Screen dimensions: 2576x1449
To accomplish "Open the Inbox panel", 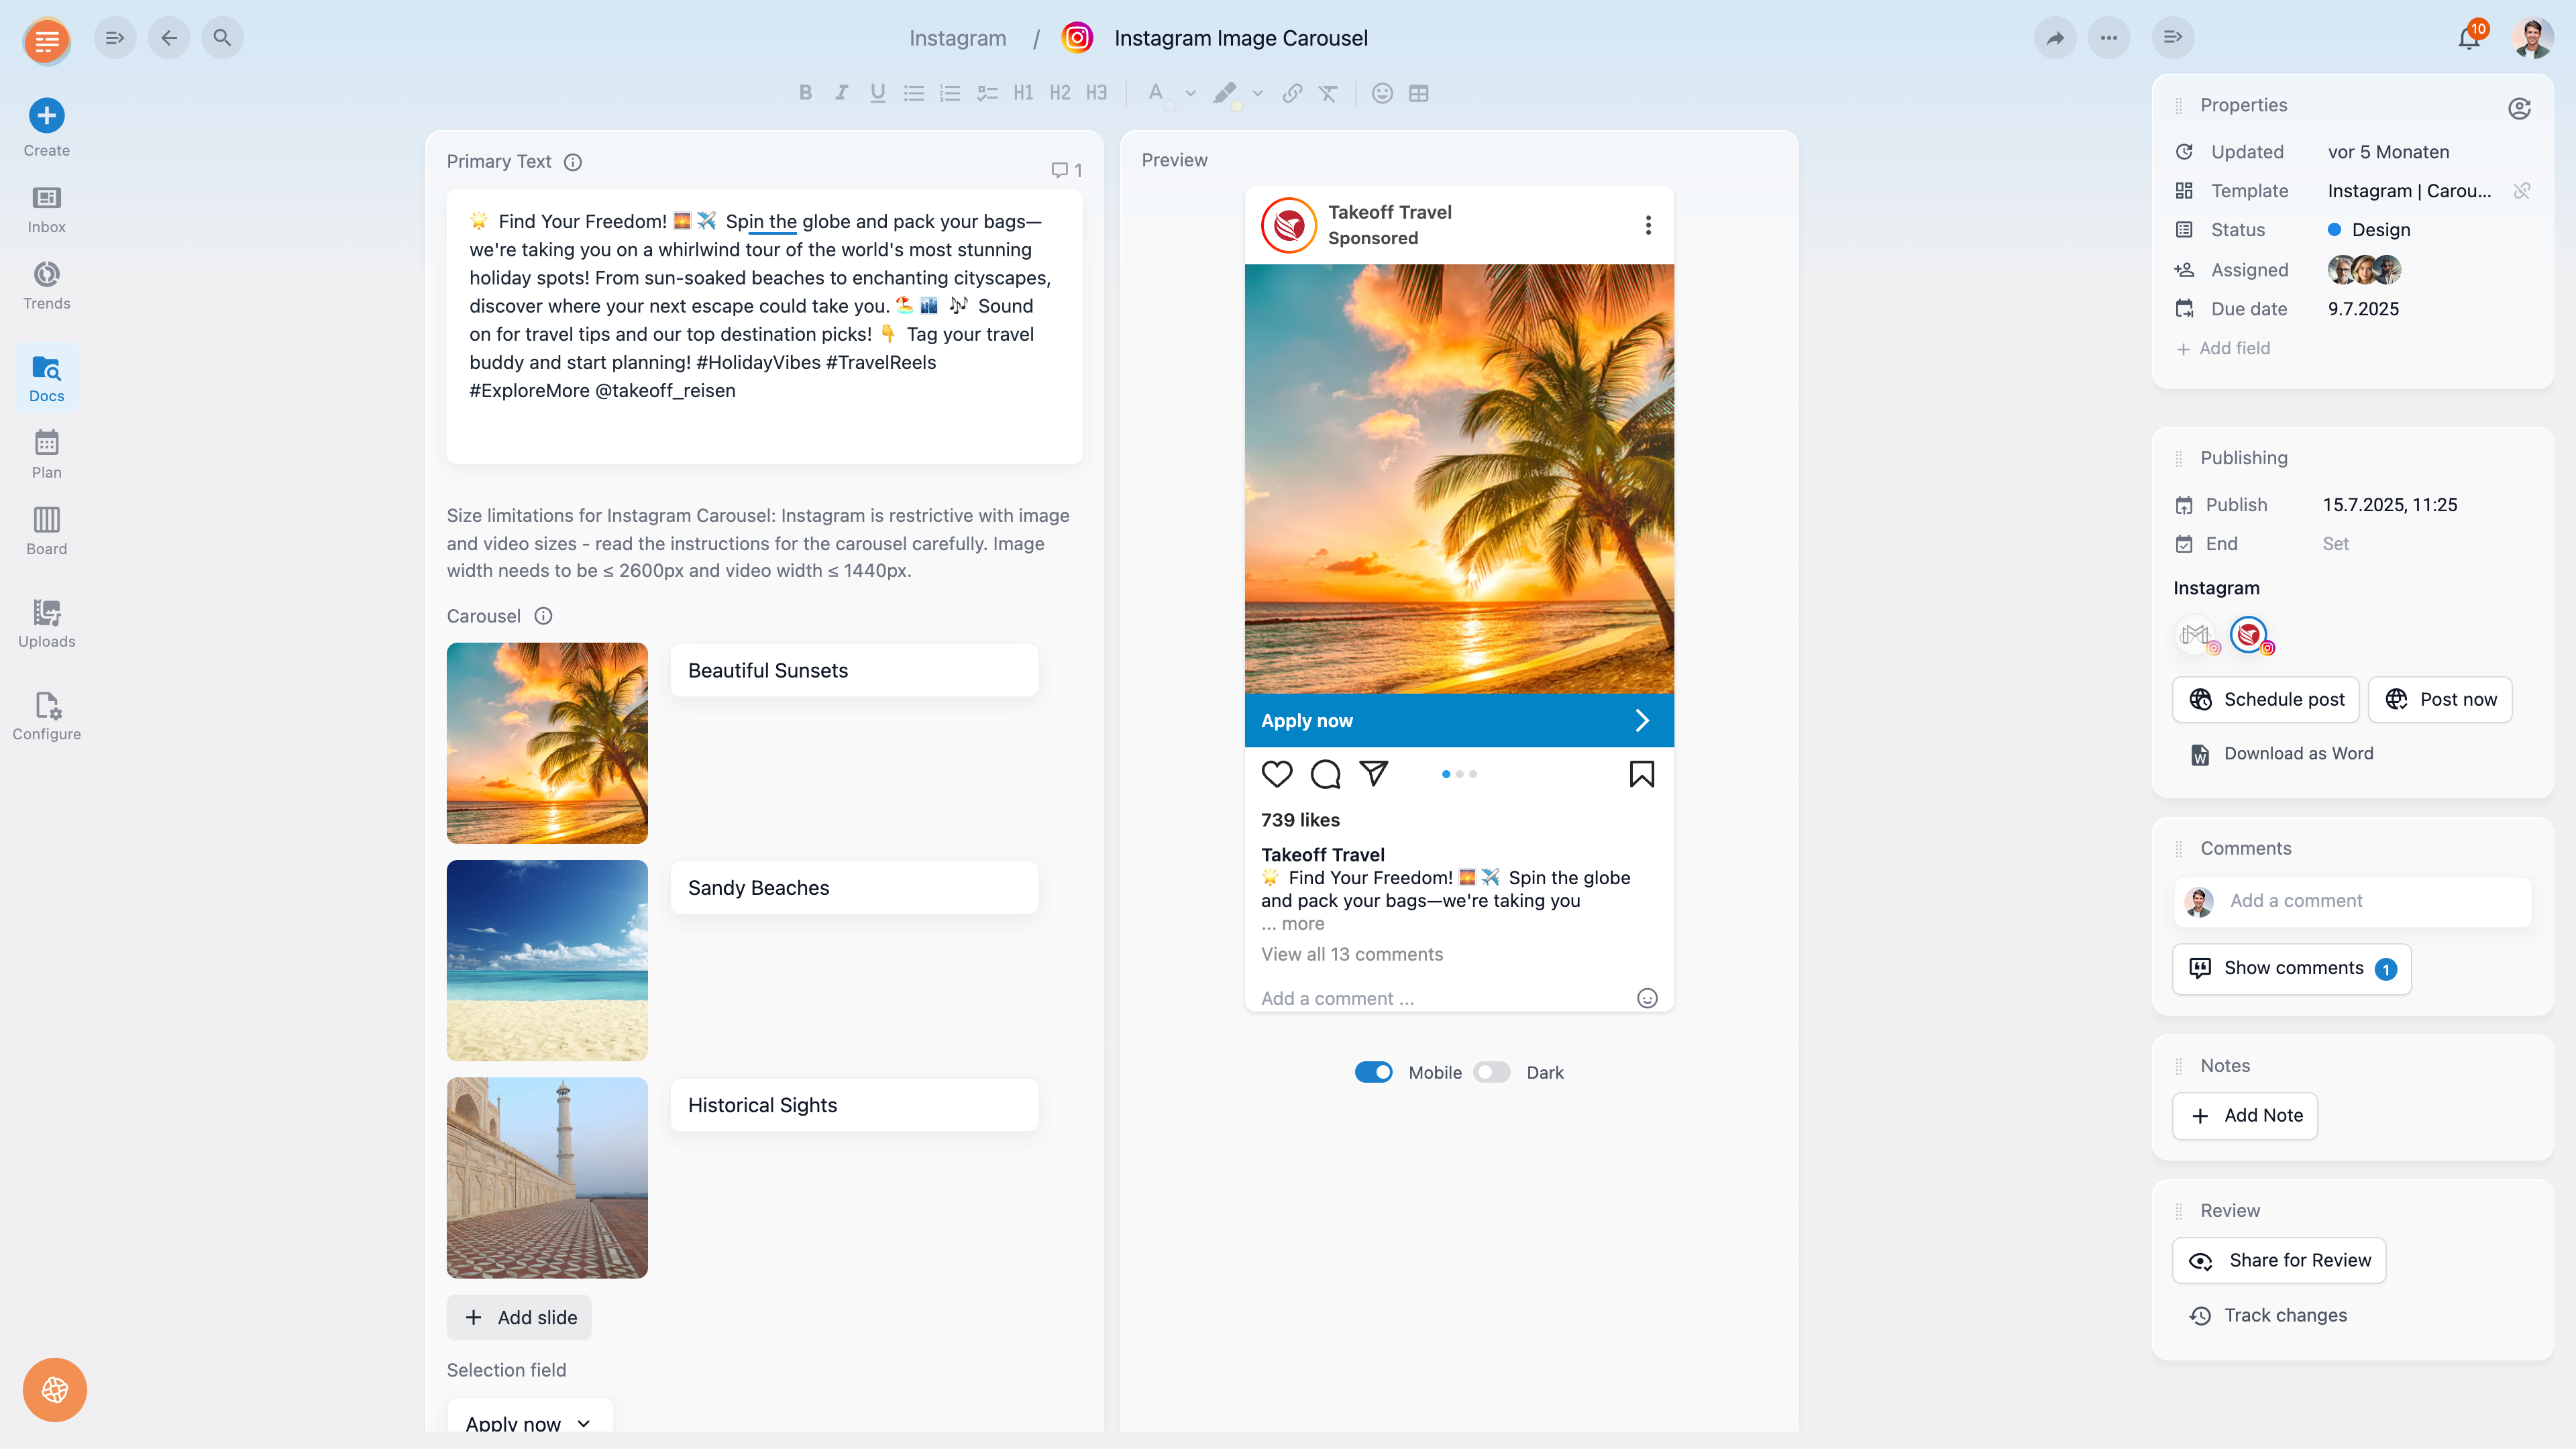I will click(46, 208).
